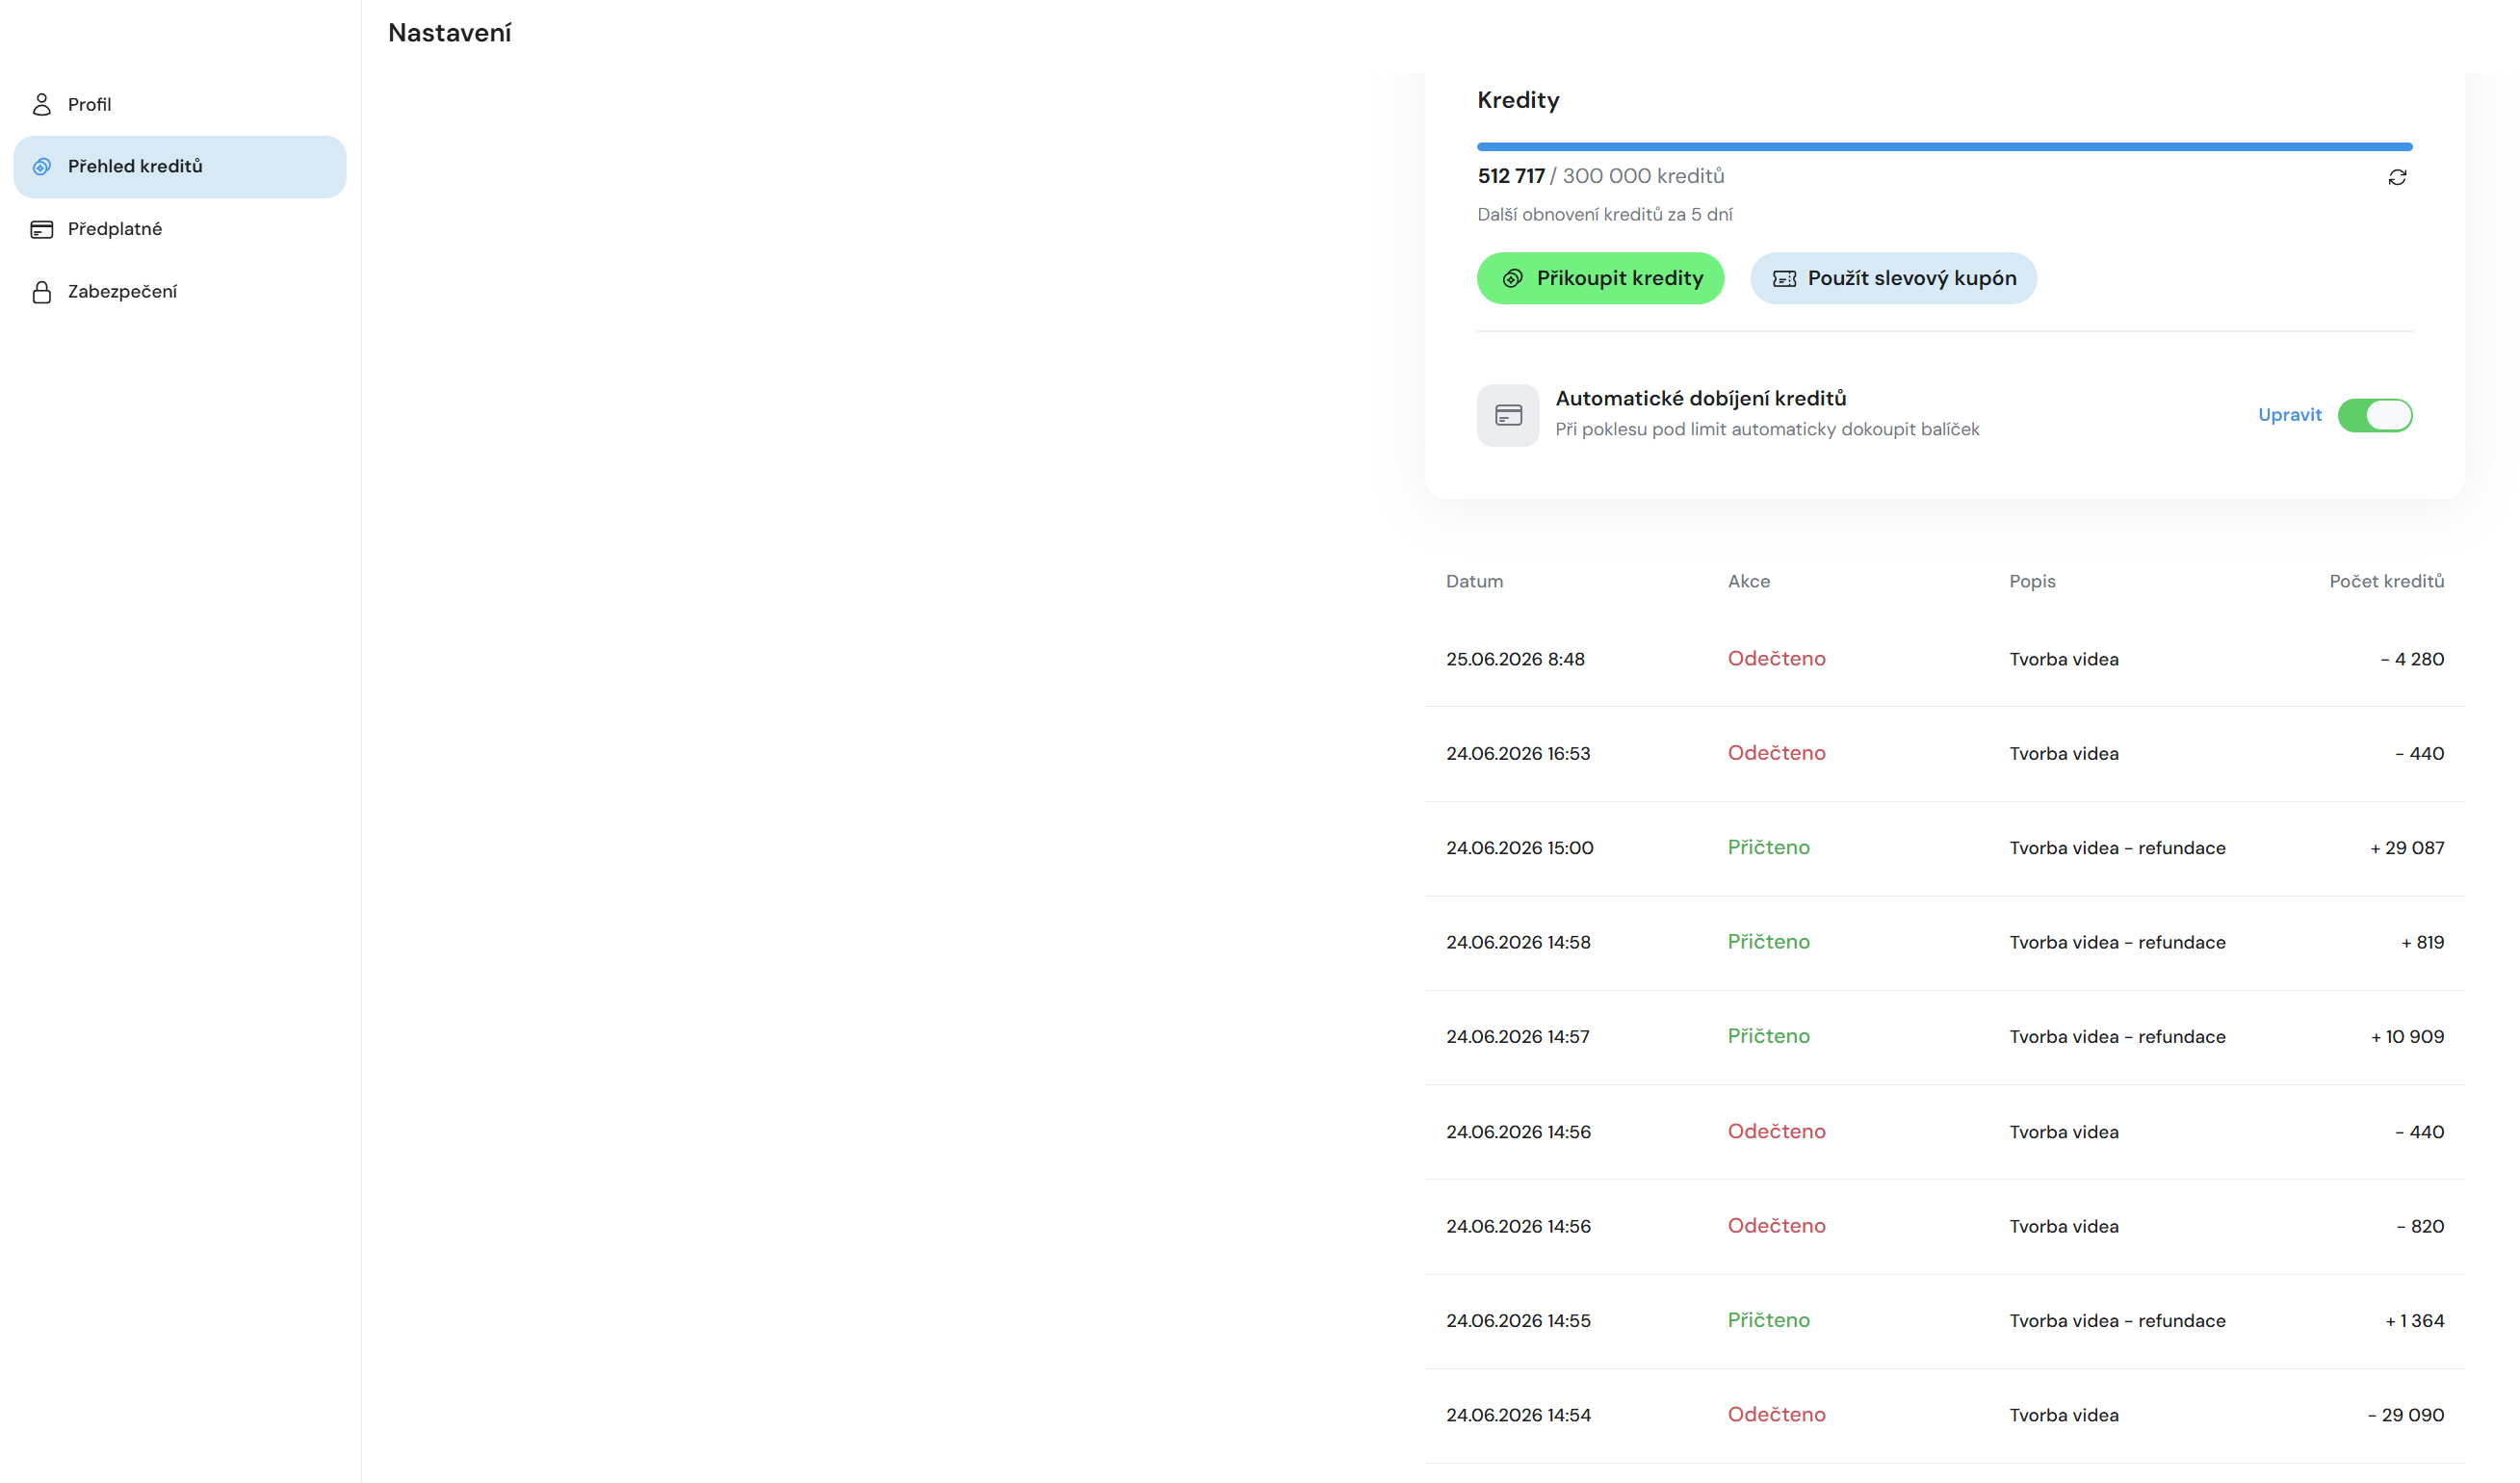Click the + 10 909 credit amount

coord(2406,1037)
